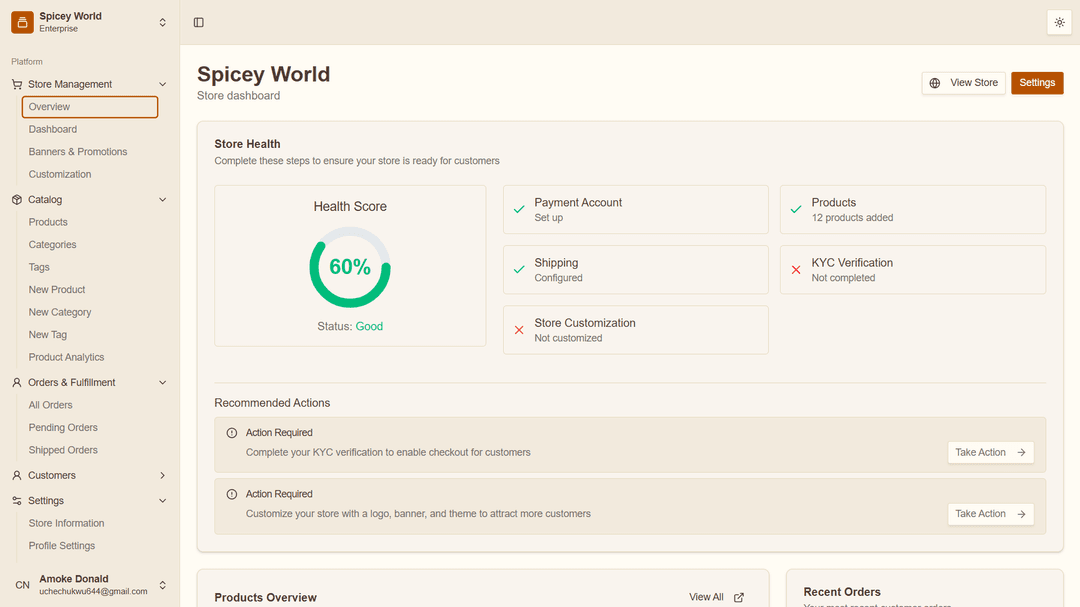Click the red X on KYC Verification
The image size is (1080, 607).
(796, 270)
